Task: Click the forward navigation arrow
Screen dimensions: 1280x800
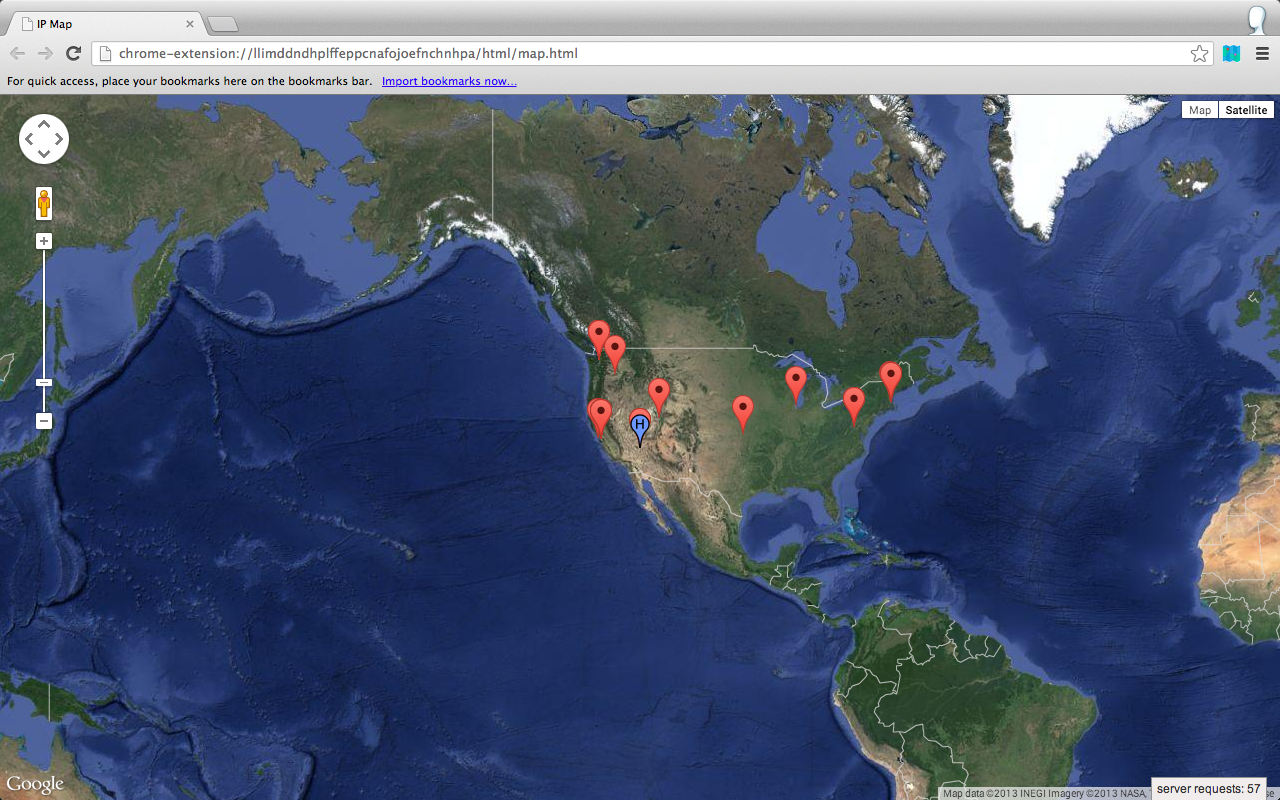Action: [x=44, y=53]
